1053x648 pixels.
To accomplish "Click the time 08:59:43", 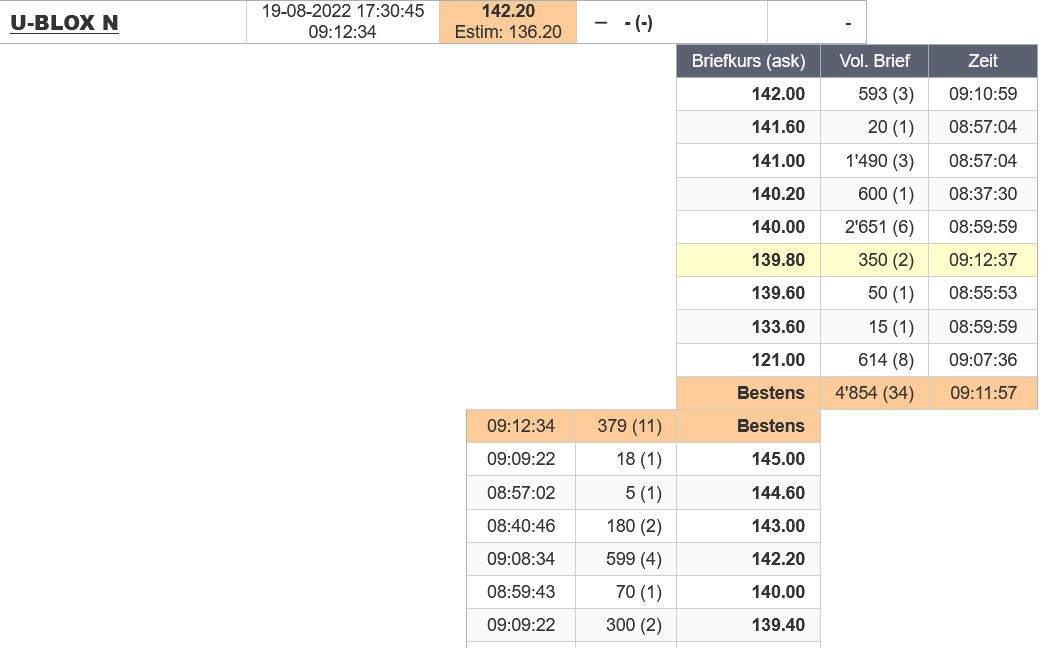I will click(x=520, y=592).
